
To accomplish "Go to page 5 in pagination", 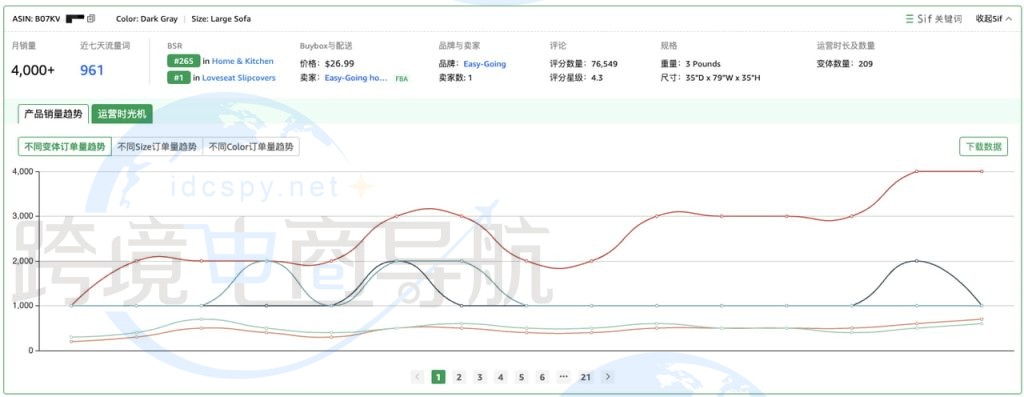I will 521,377.
